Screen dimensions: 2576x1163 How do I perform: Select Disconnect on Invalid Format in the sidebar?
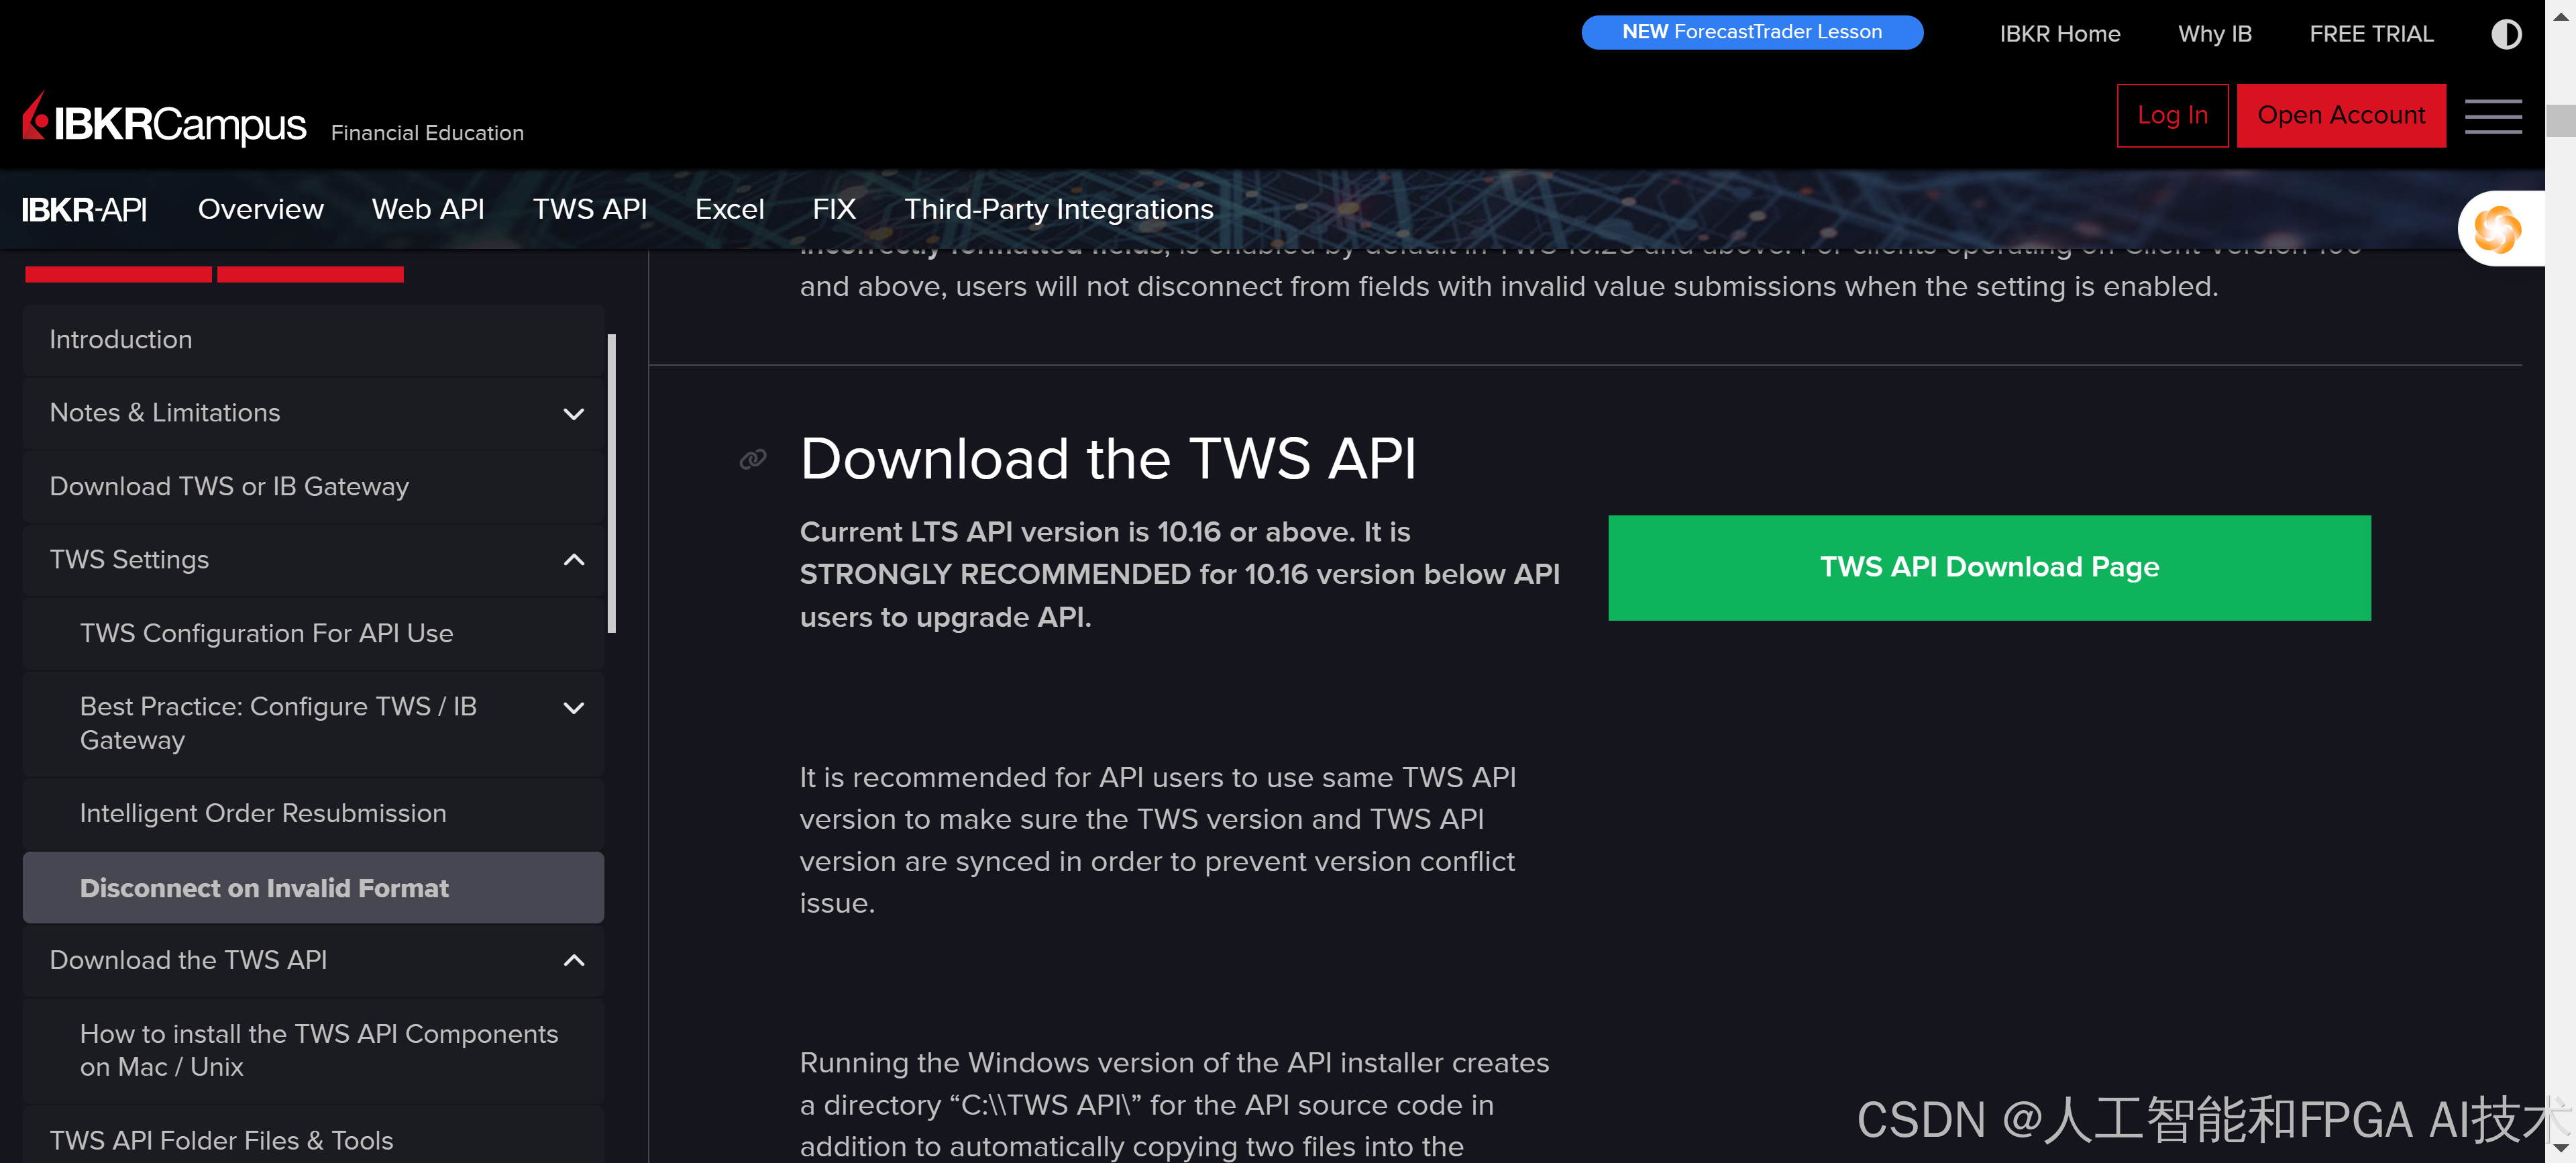[x=313, y=888]
